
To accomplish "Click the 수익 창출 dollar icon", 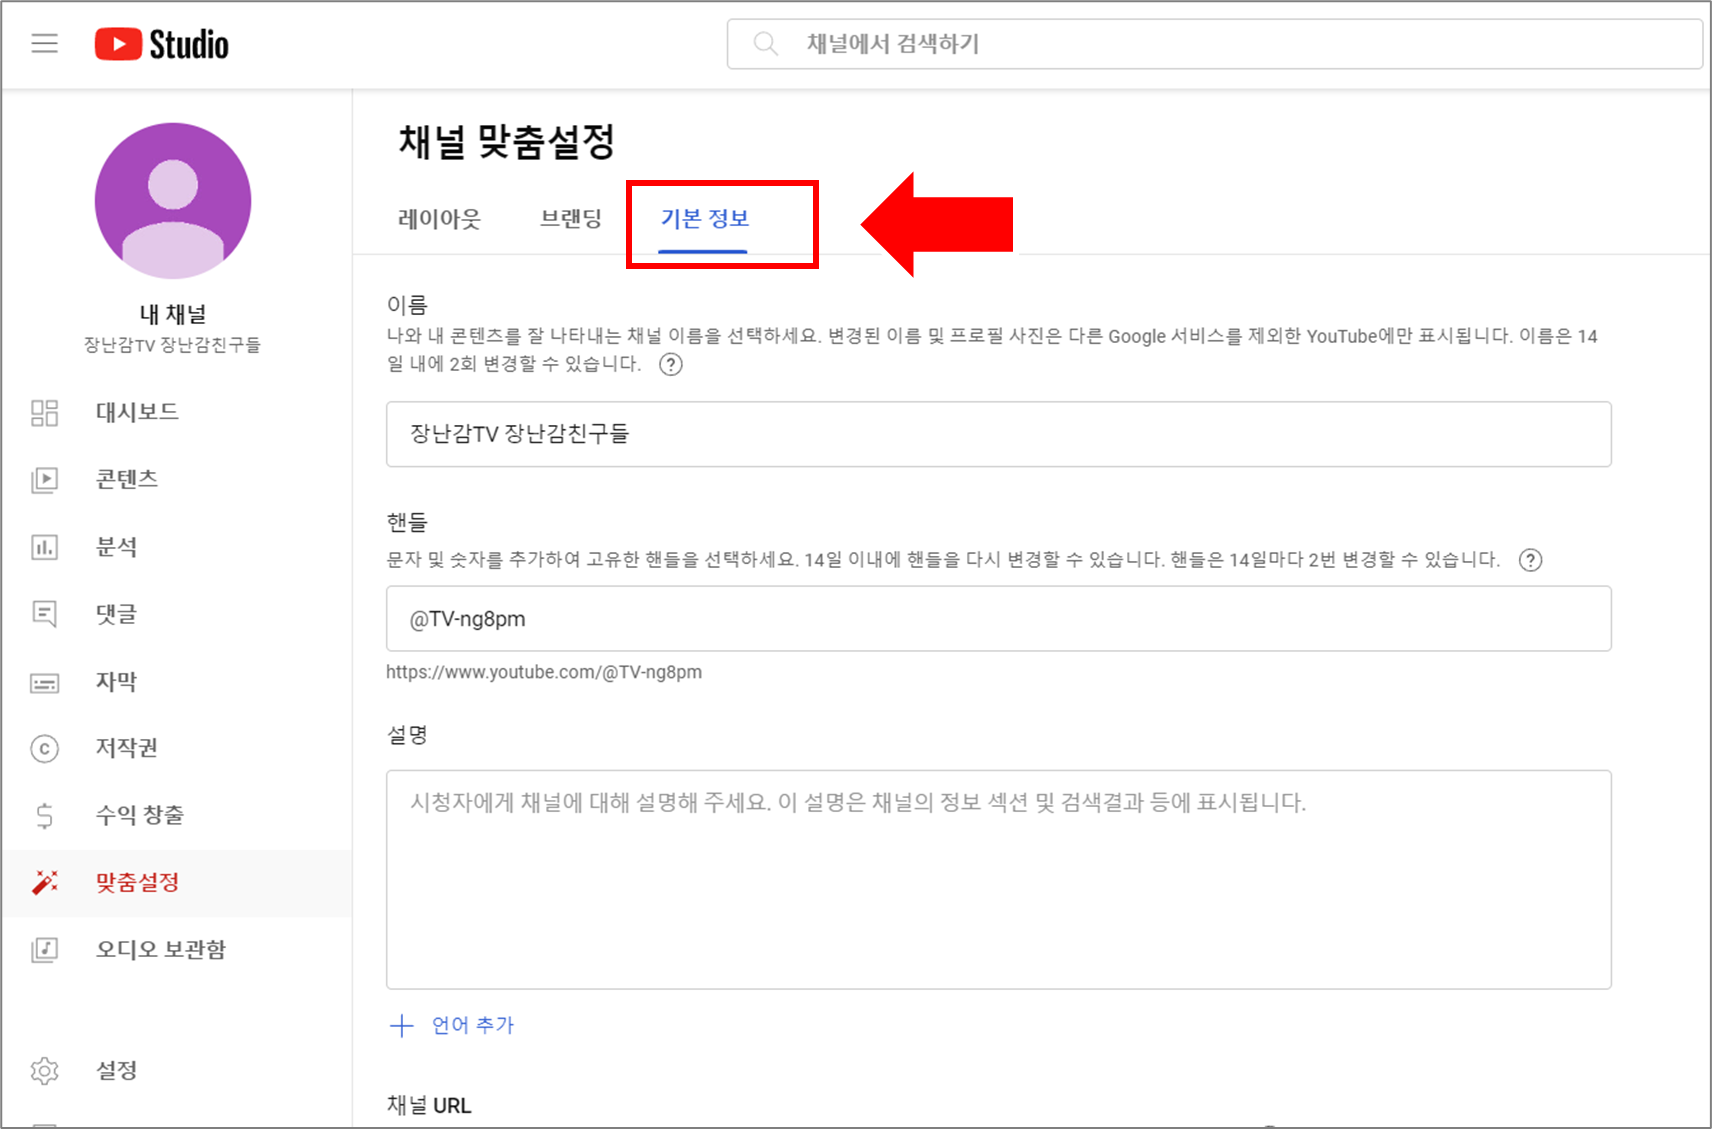I will coord(45,816).
